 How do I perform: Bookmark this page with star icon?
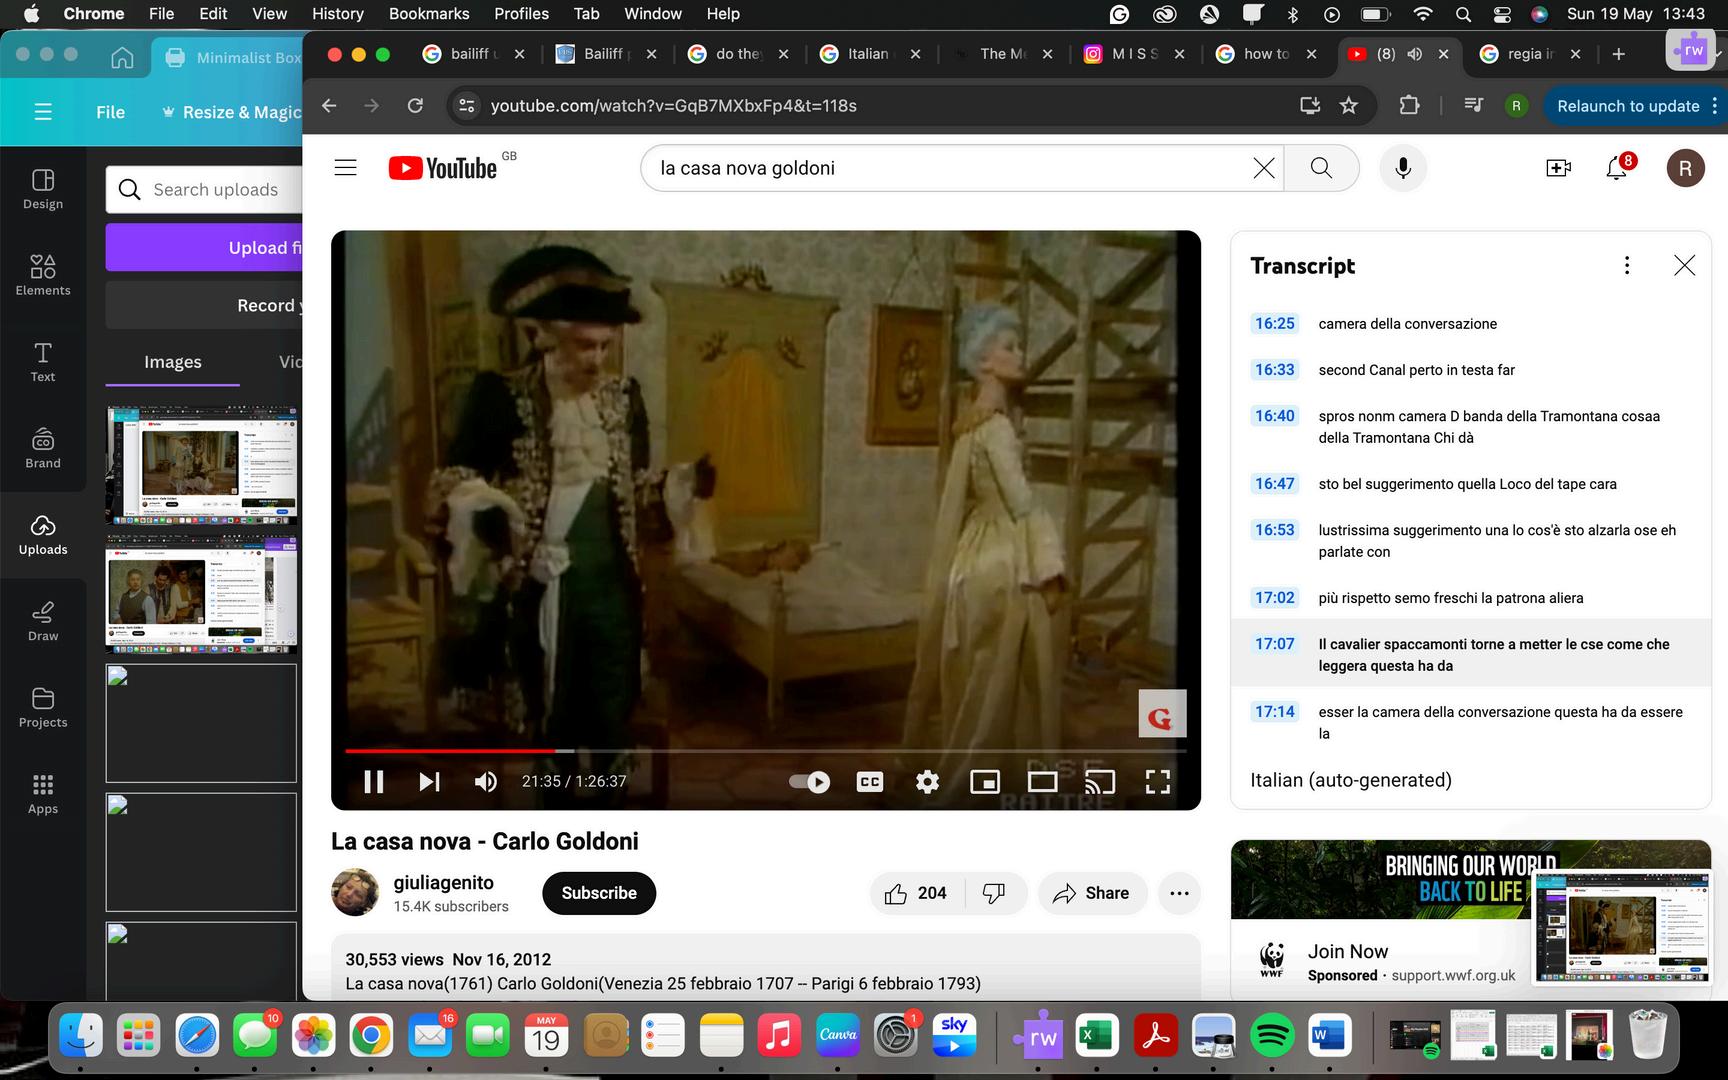(1349, 105)
